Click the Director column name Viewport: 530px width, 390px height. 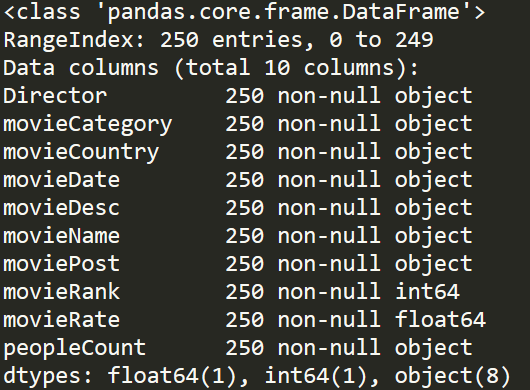click(x=55, y=96)
